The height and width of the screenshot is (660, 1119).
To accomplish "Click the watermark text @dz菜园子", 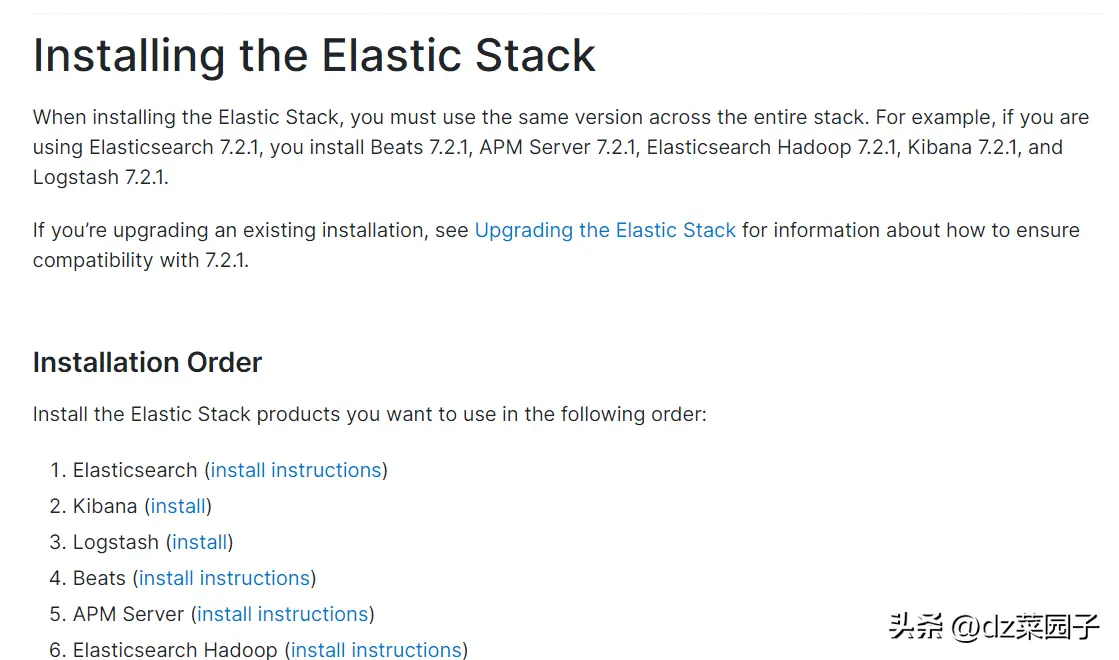I will pos(1025,626).
